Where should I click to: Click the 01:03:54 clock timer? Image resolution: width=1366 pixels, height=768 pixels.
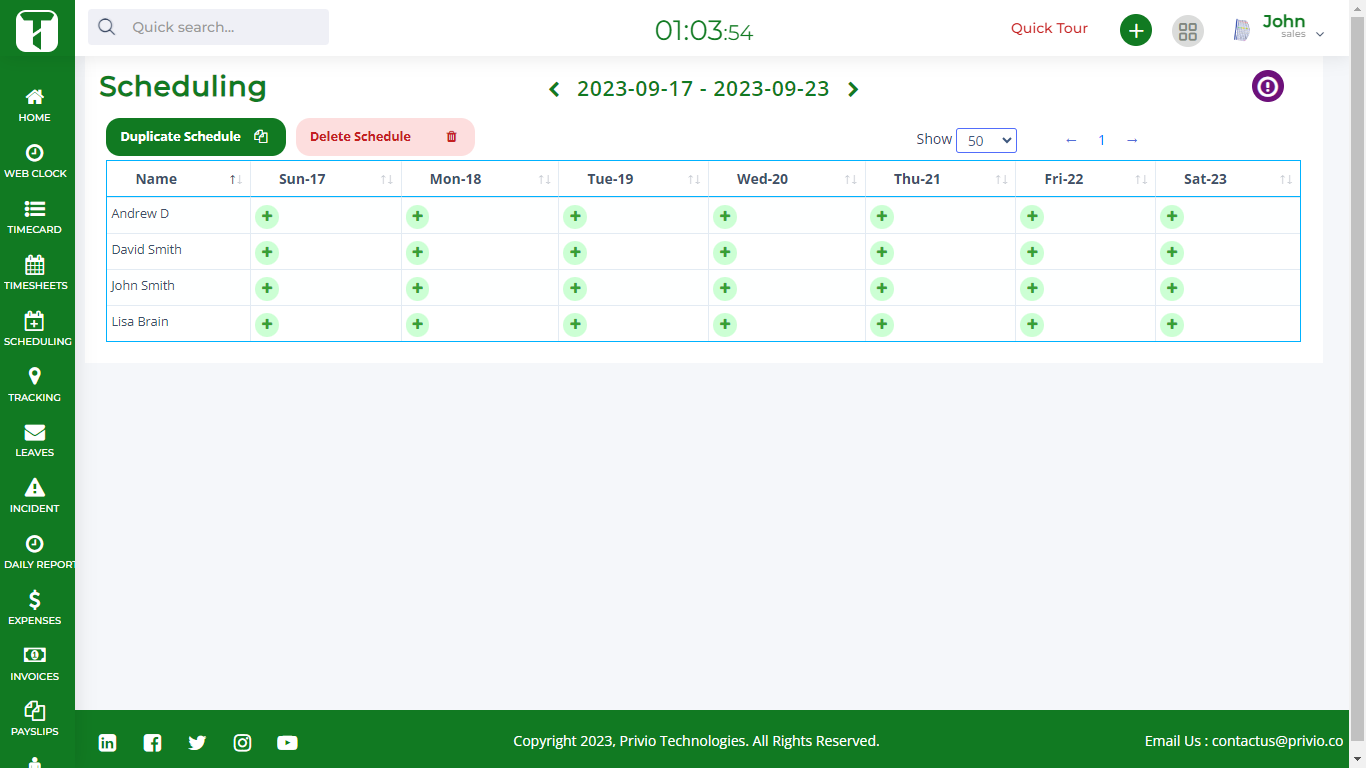point(704,31)
